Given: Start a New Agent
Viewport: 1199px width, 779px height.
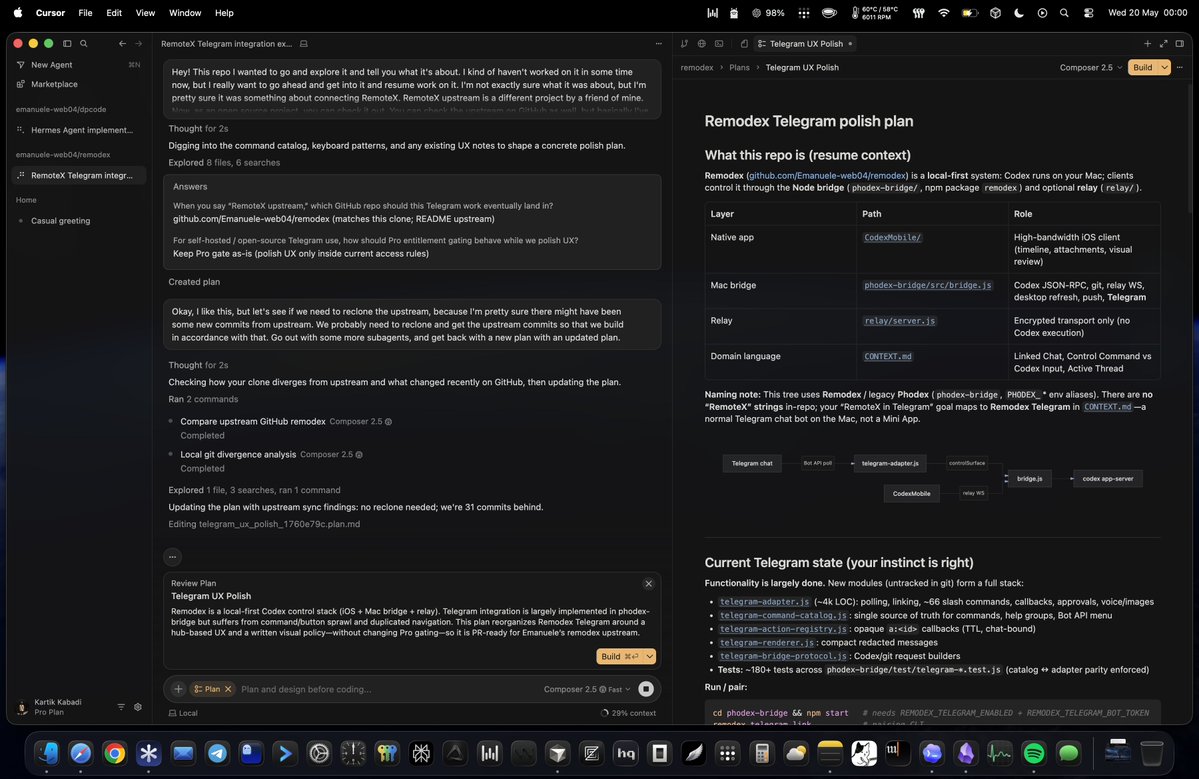Looking at the screenshot, I should (x=79, y=65).
